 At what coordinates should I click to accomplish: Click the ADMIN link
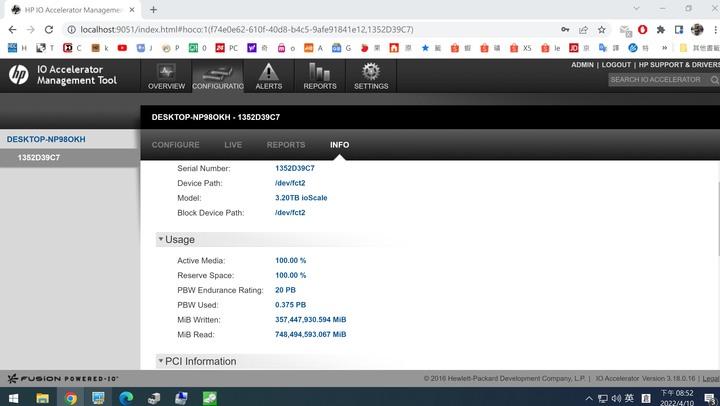(582, 65)
